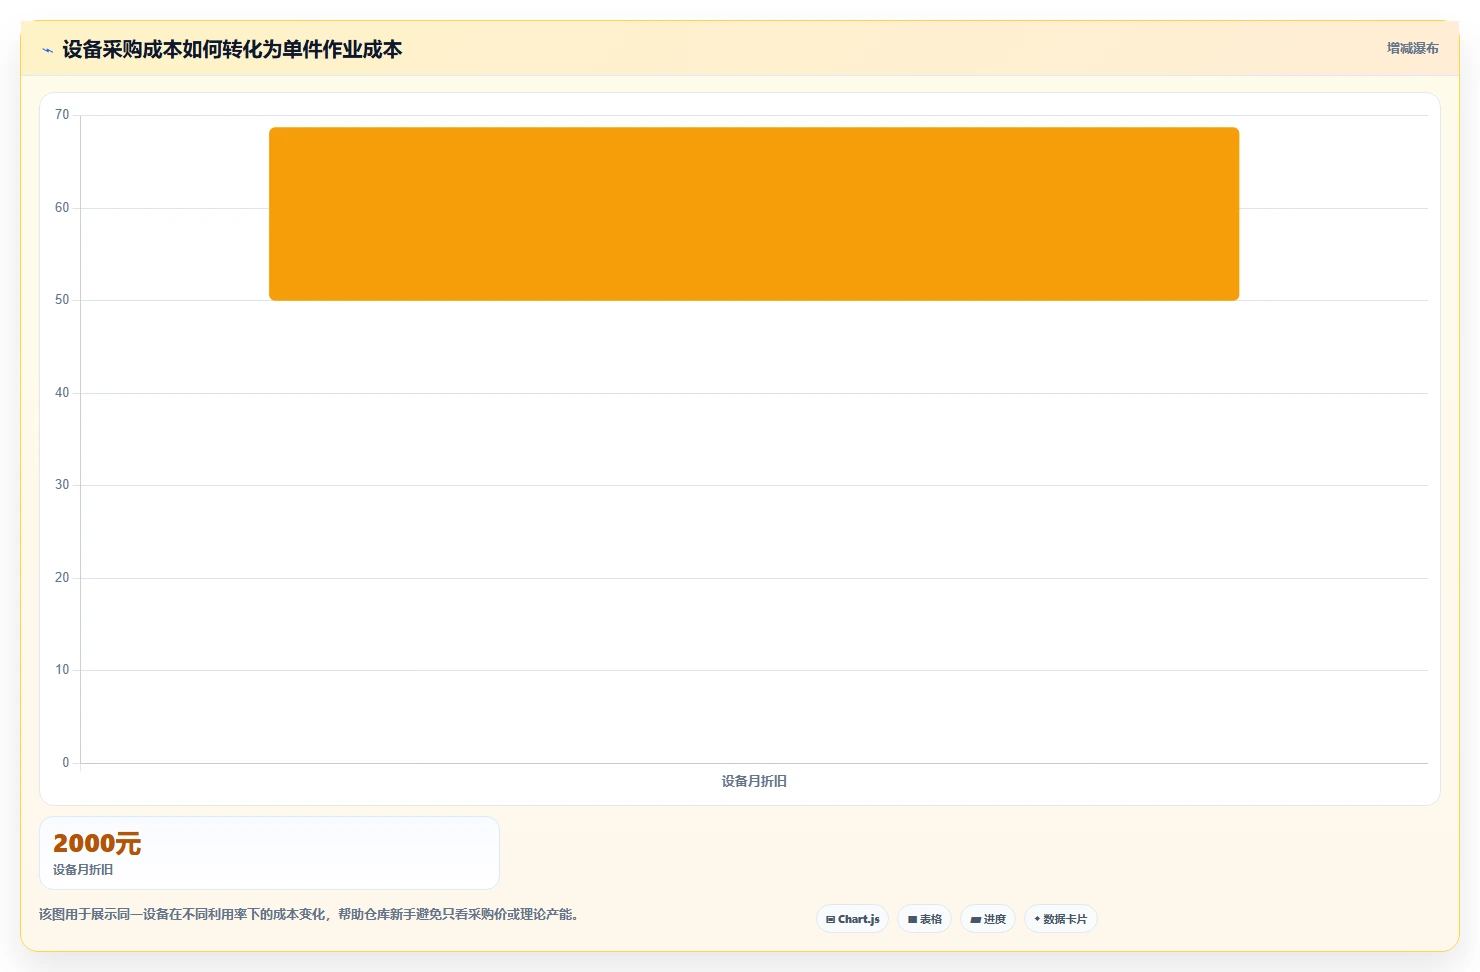The image size is (1480, 972).
Task: Click the Chart.js tag chip
Action: click(853, 919)
